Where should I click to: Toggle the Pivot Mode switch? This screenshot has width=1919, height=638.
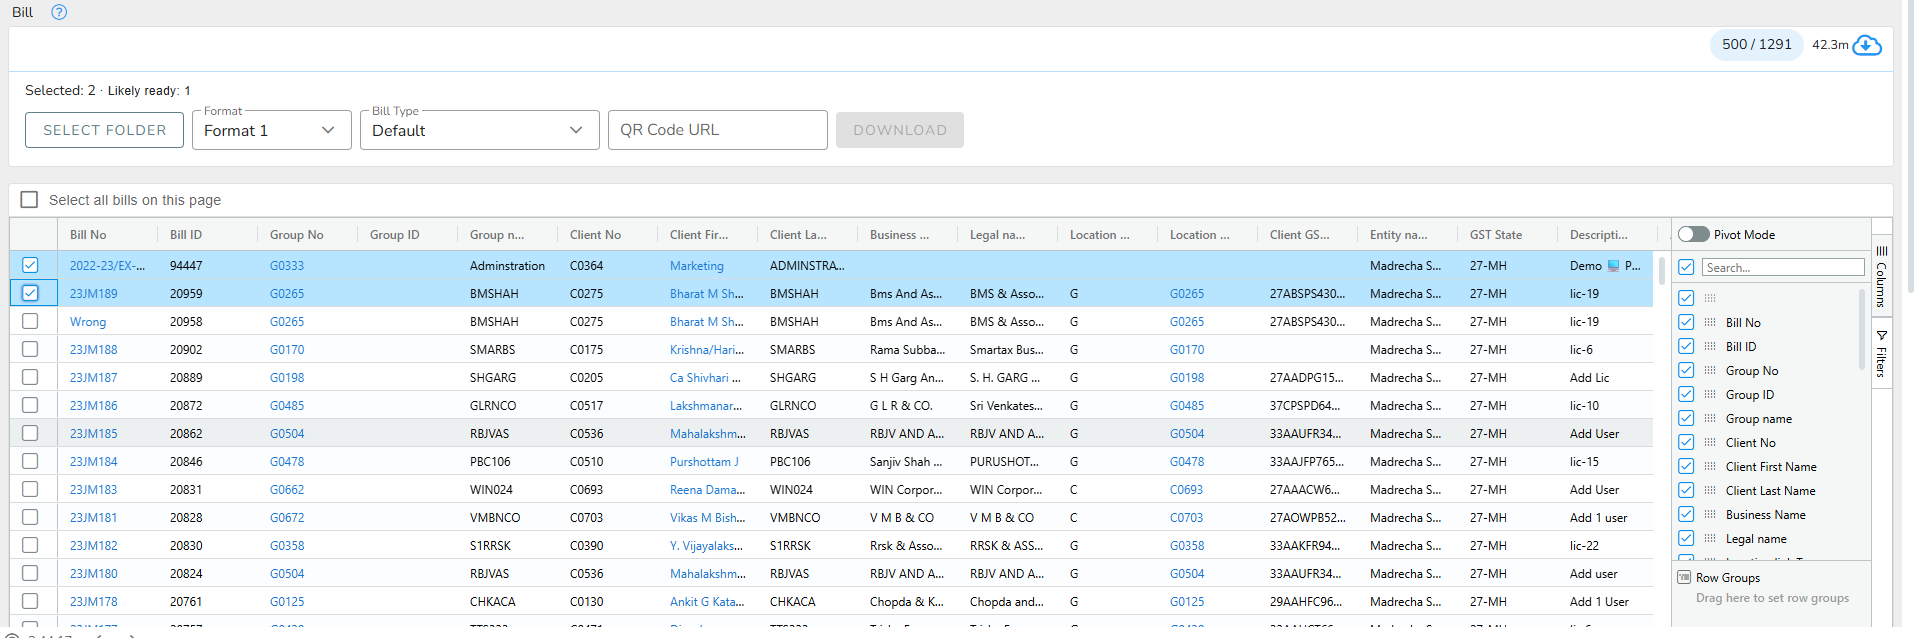coord(1693,234)
